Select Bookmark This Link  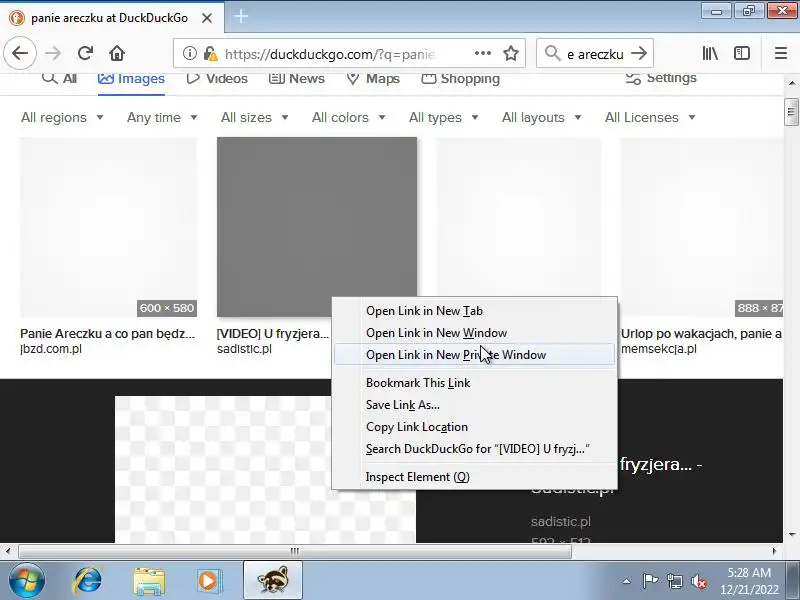[x=474, y=383]
